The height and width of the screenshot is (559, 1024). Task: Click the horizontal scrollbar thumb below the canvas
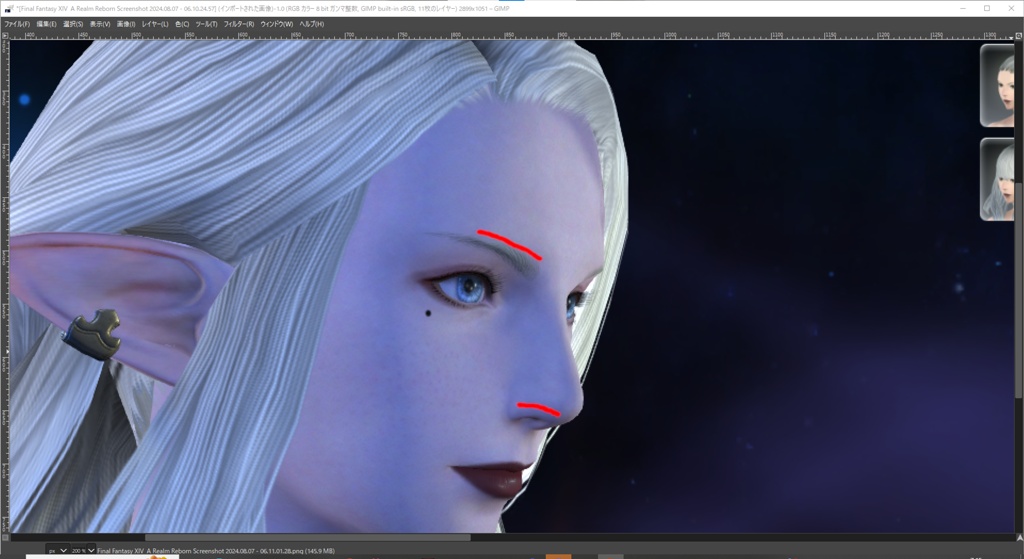307,537
